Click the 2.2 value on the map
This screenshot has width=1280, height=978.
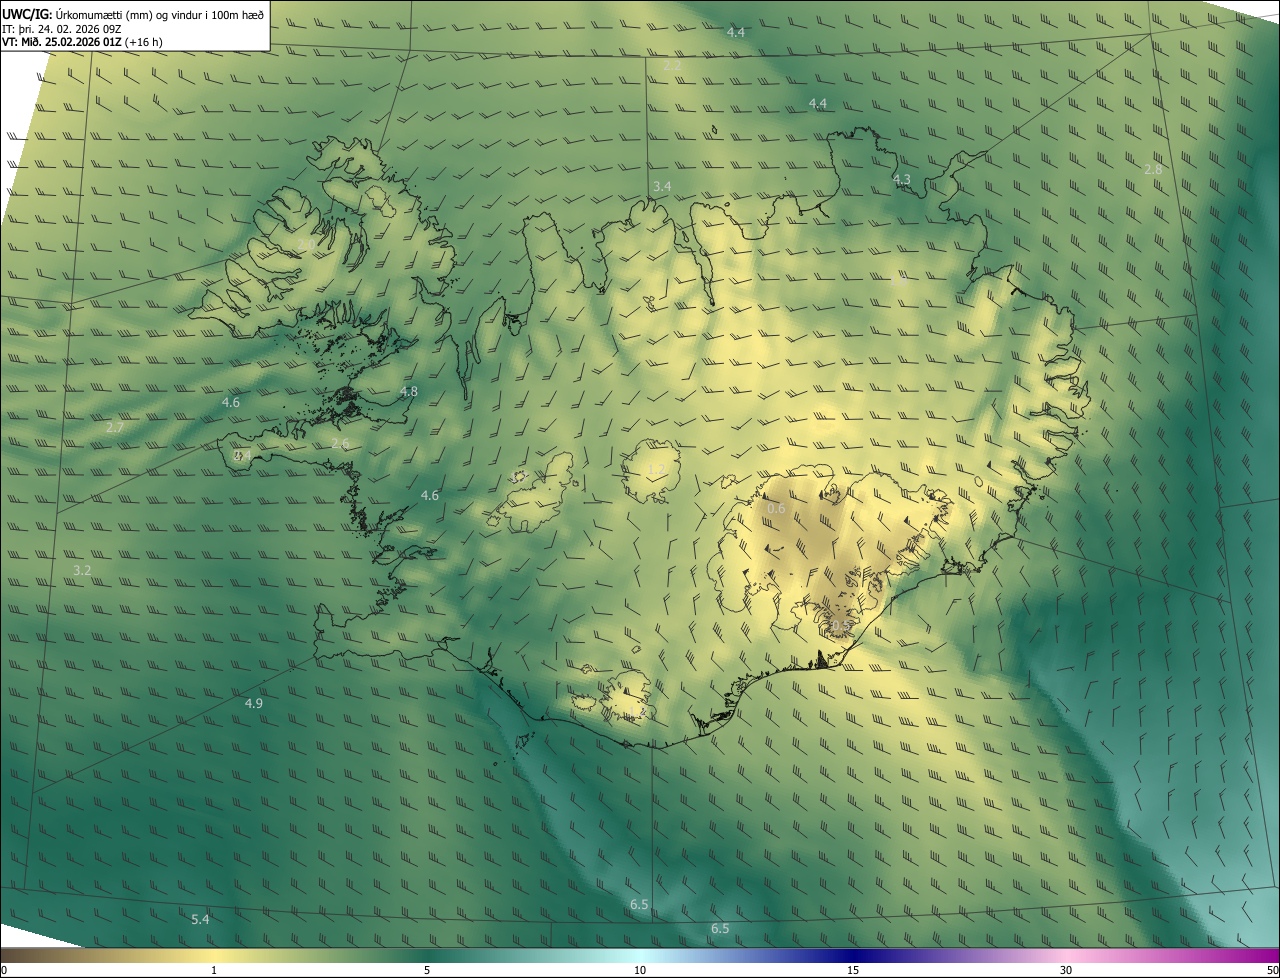click(672, 66)
